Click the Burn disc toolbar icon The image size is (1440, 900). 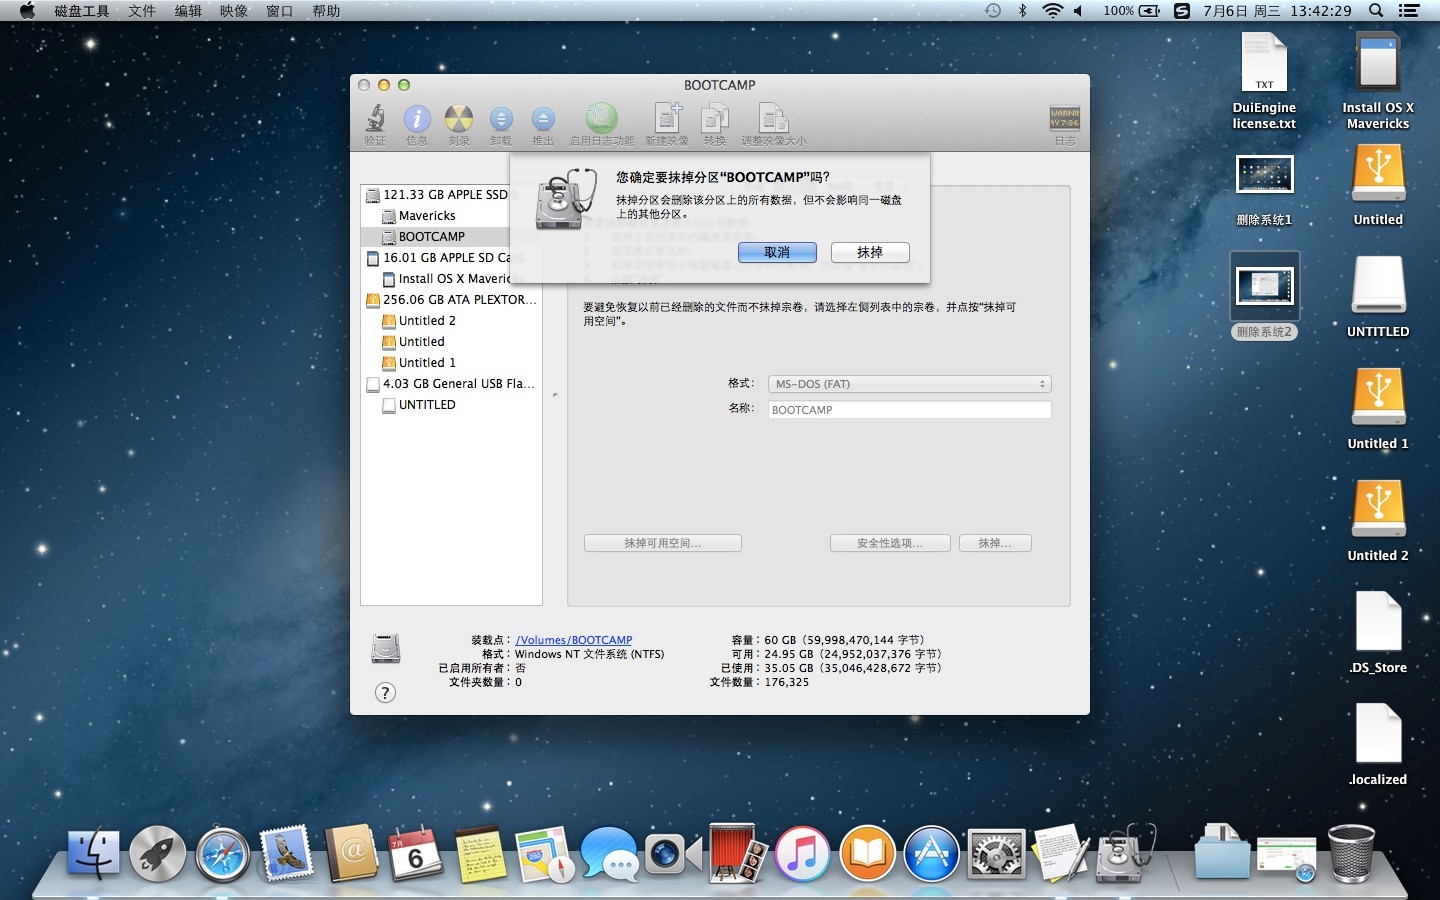(x=459, y=120)
